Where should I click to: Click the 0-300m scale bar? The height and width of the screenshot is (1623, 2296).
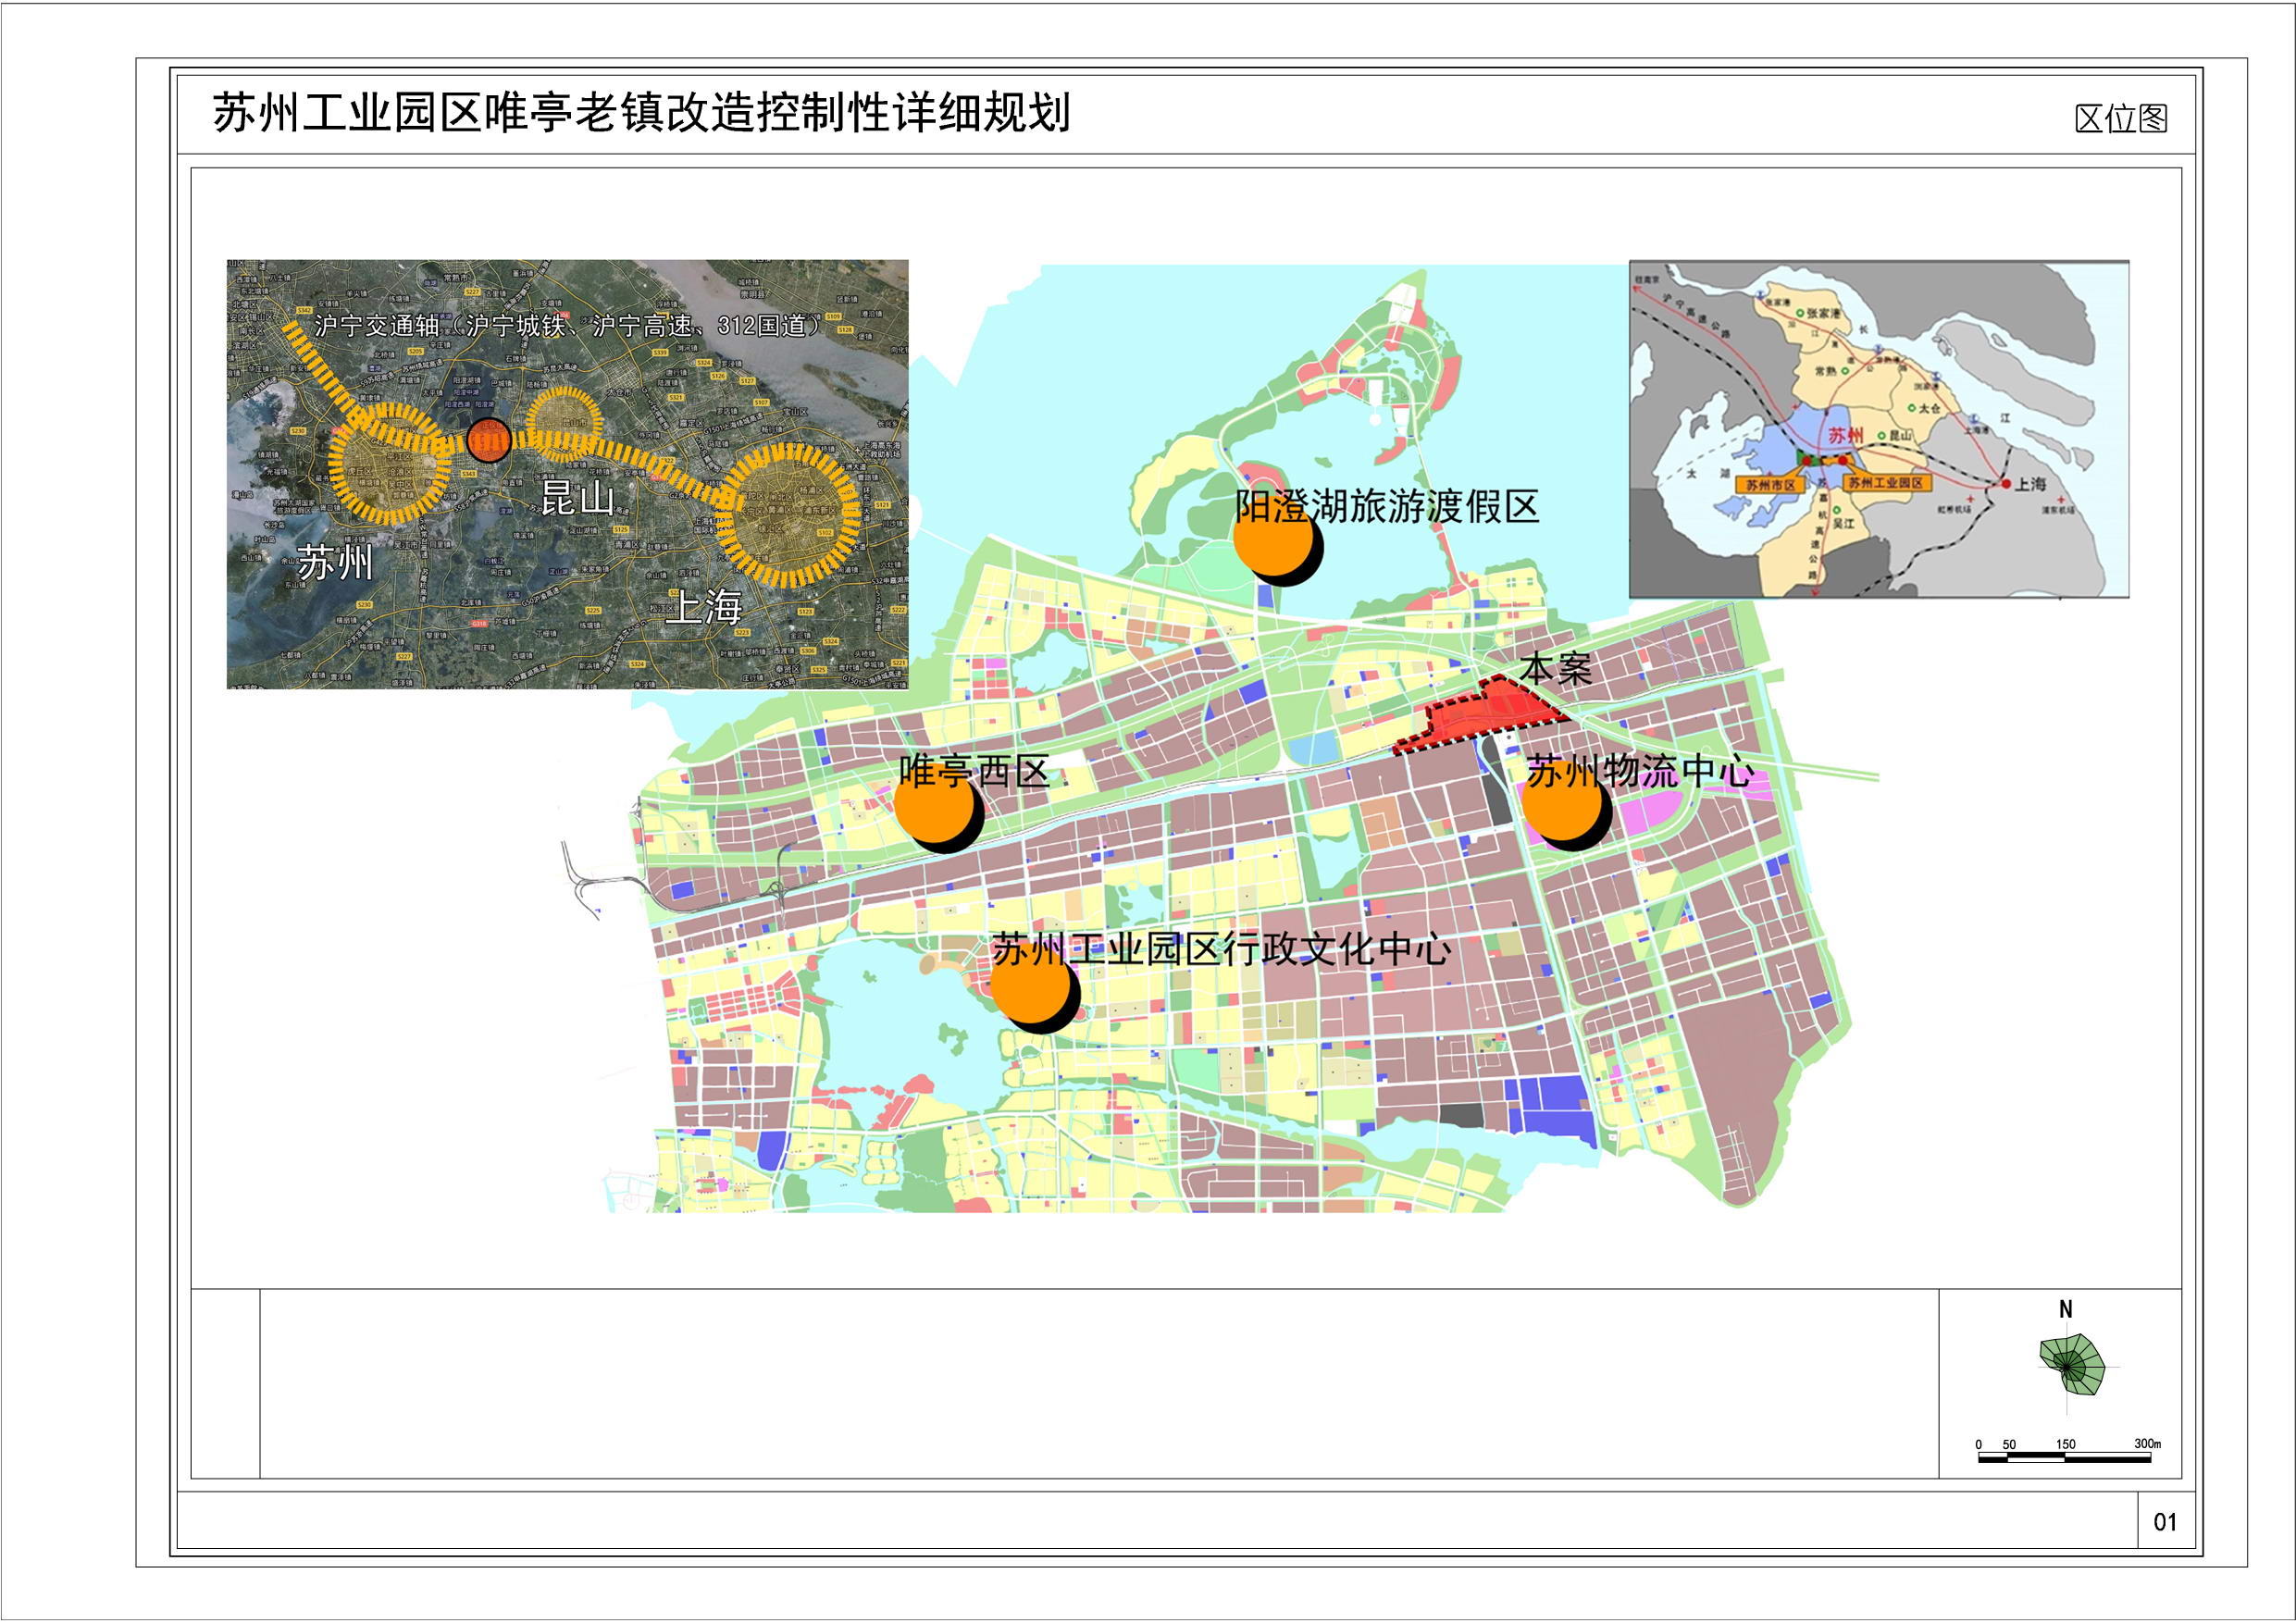[2064, 1458]
